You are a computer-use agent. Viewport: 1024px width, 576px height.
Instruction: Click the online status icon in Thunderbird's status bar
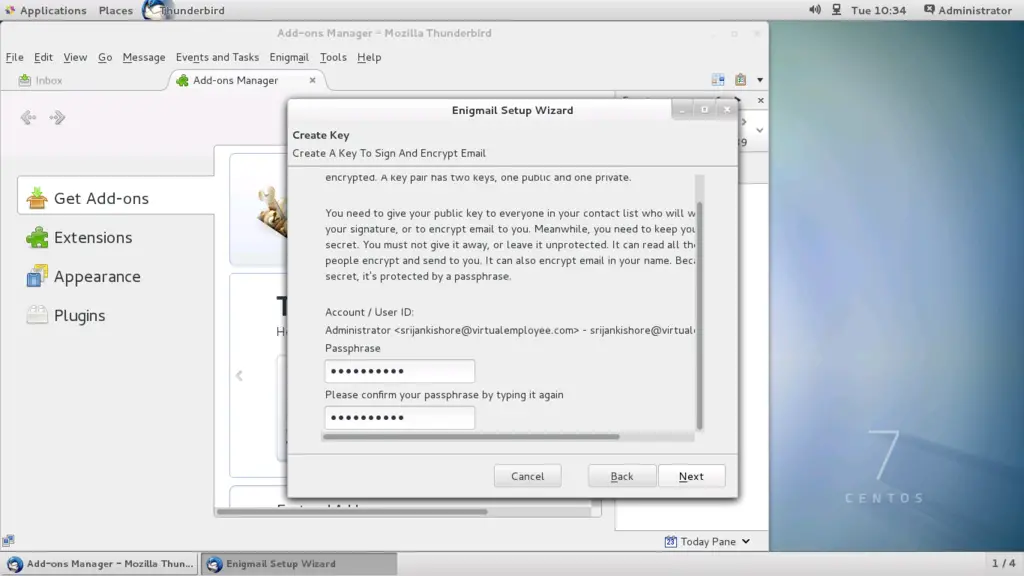pos(8,540)
